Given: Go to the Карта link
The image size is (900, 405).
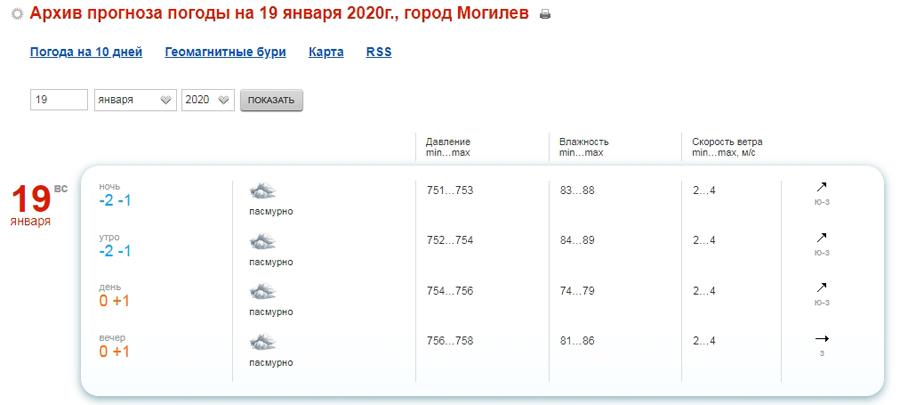Looking at the screenshot, I should point(326,52).
